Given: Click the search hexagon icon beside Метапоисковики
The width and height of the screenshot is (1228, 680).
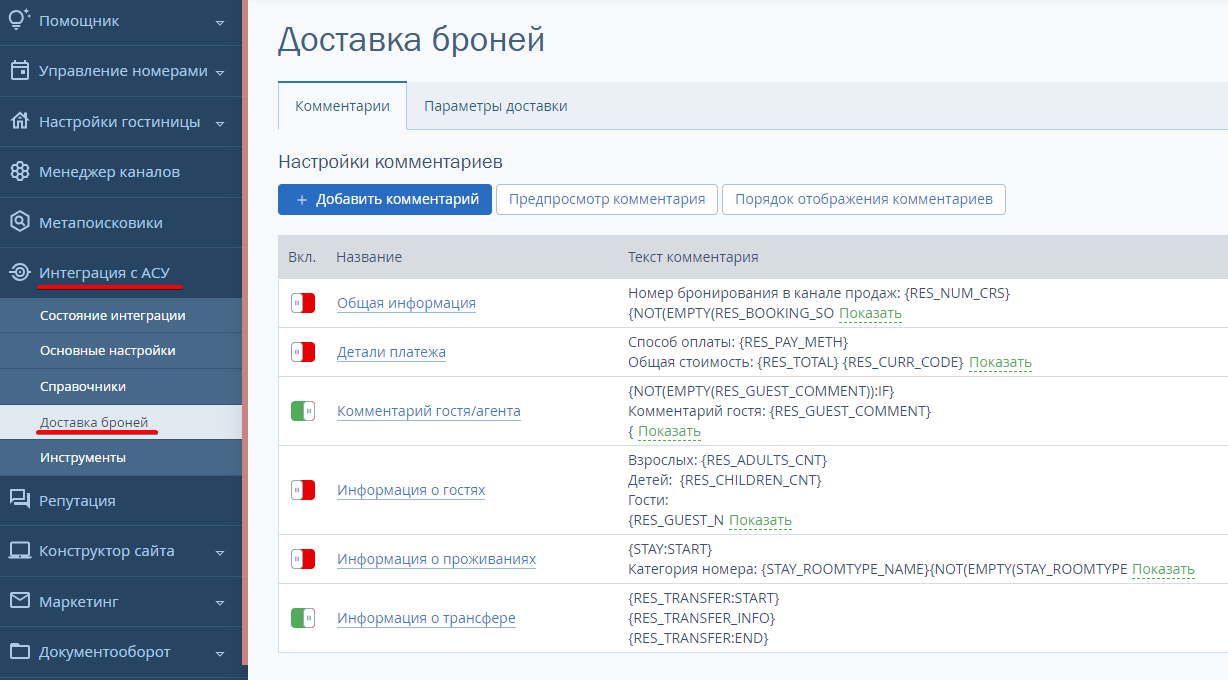Looking at the screenshot, I should pyautogui.click(x=19, y=222).
